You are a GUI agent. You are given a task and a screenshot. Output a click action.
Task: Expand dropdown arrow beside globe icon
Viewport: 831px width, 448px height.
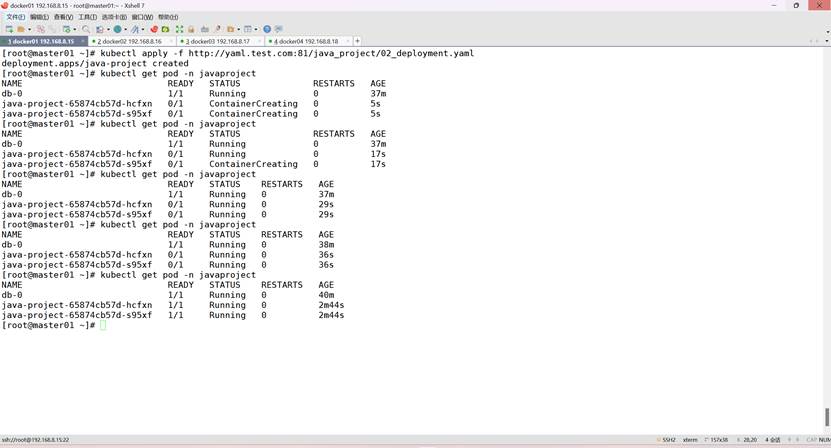126,30
